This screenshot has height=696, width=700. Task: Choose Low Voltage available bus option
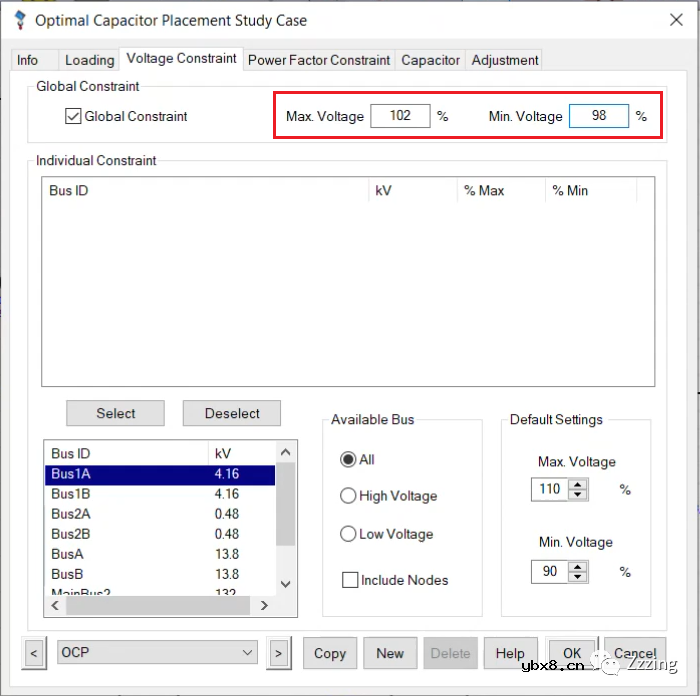(348, 534)
